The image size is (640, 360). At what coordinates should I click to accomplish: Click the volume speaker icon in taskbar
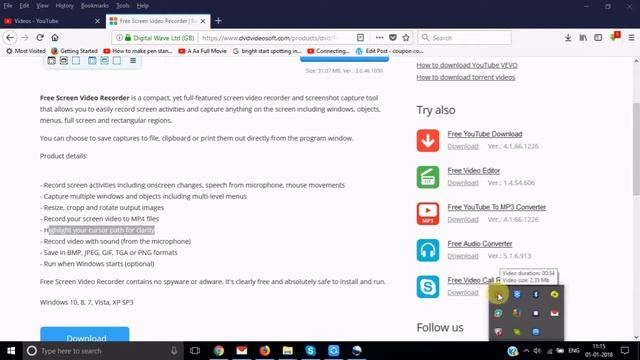537,351
